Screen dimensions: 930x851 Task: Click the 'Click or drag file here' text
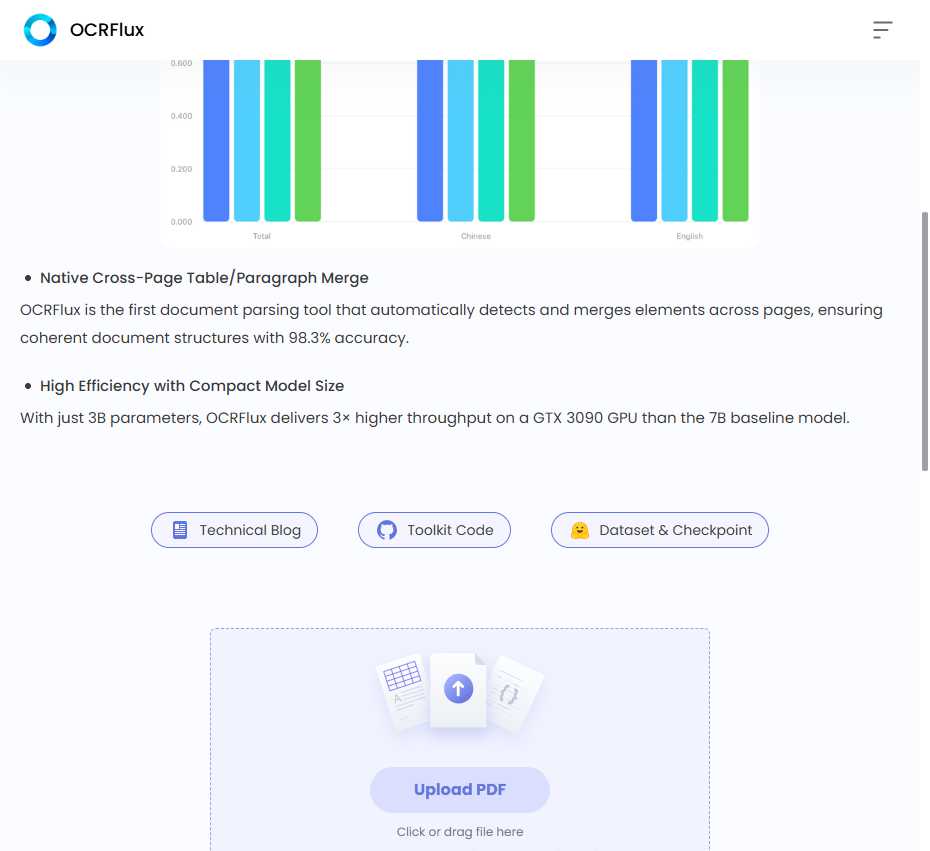(460, 832)
